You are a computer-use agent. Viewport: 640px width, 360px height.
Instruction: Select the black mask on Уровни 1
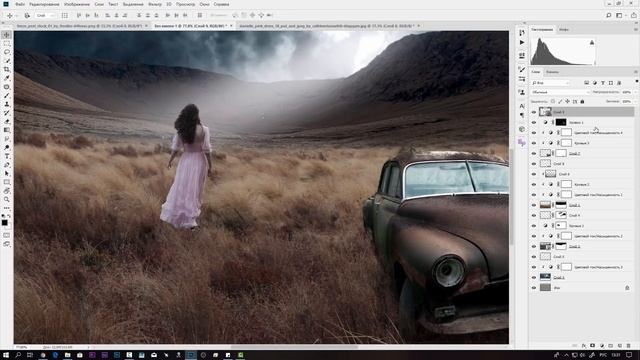click(561, 122)
